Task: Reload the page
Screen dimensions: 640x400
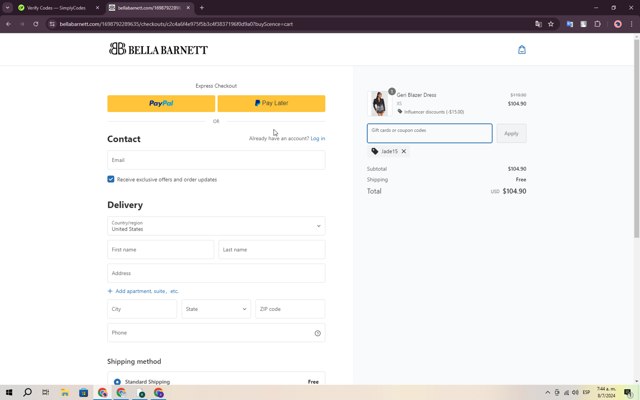Action: click(36, 24)
